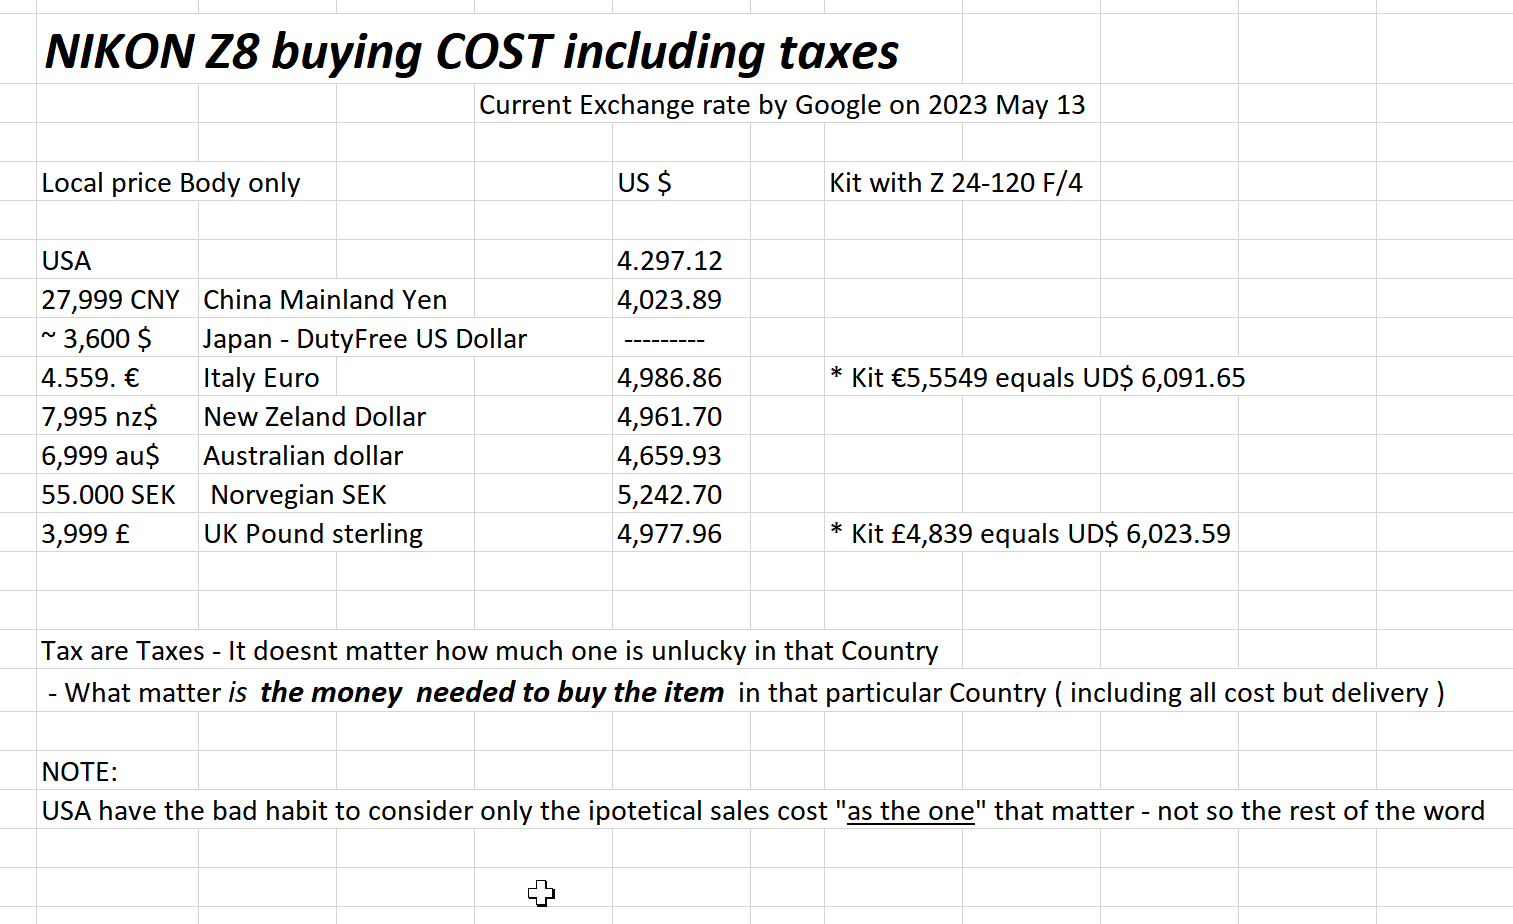Click the US $ column header cell
Viewport: 1513px width, 924px height.
pyautogui.click(x=645, y=183)
